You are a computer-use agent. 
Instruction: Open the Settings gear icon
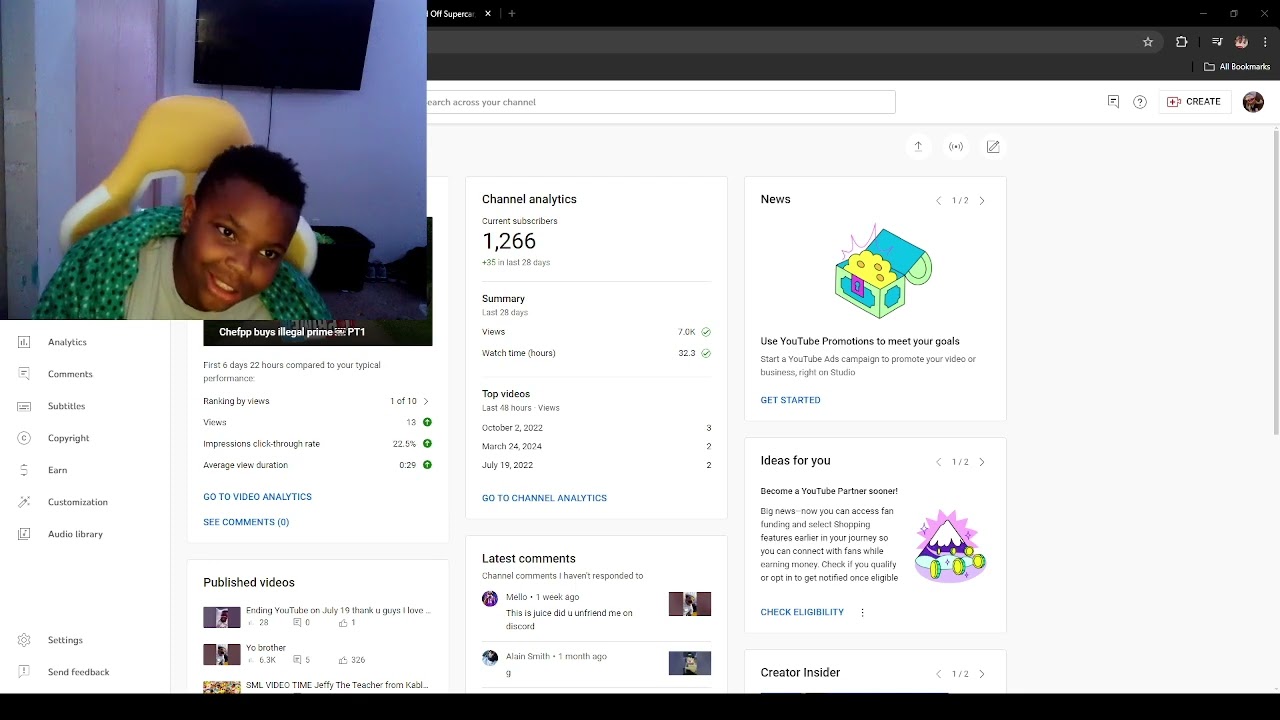(x=24, y=640)
